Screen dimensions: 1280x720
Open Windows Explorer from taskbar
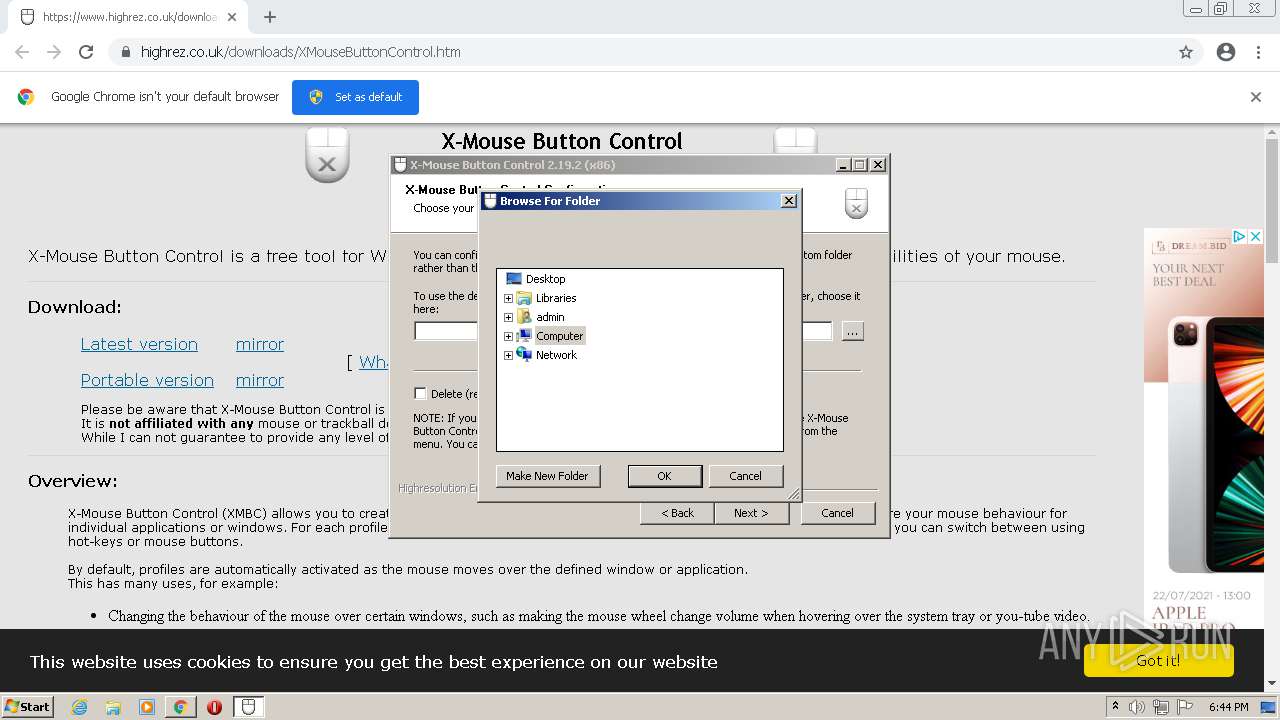tap(113, 707)
